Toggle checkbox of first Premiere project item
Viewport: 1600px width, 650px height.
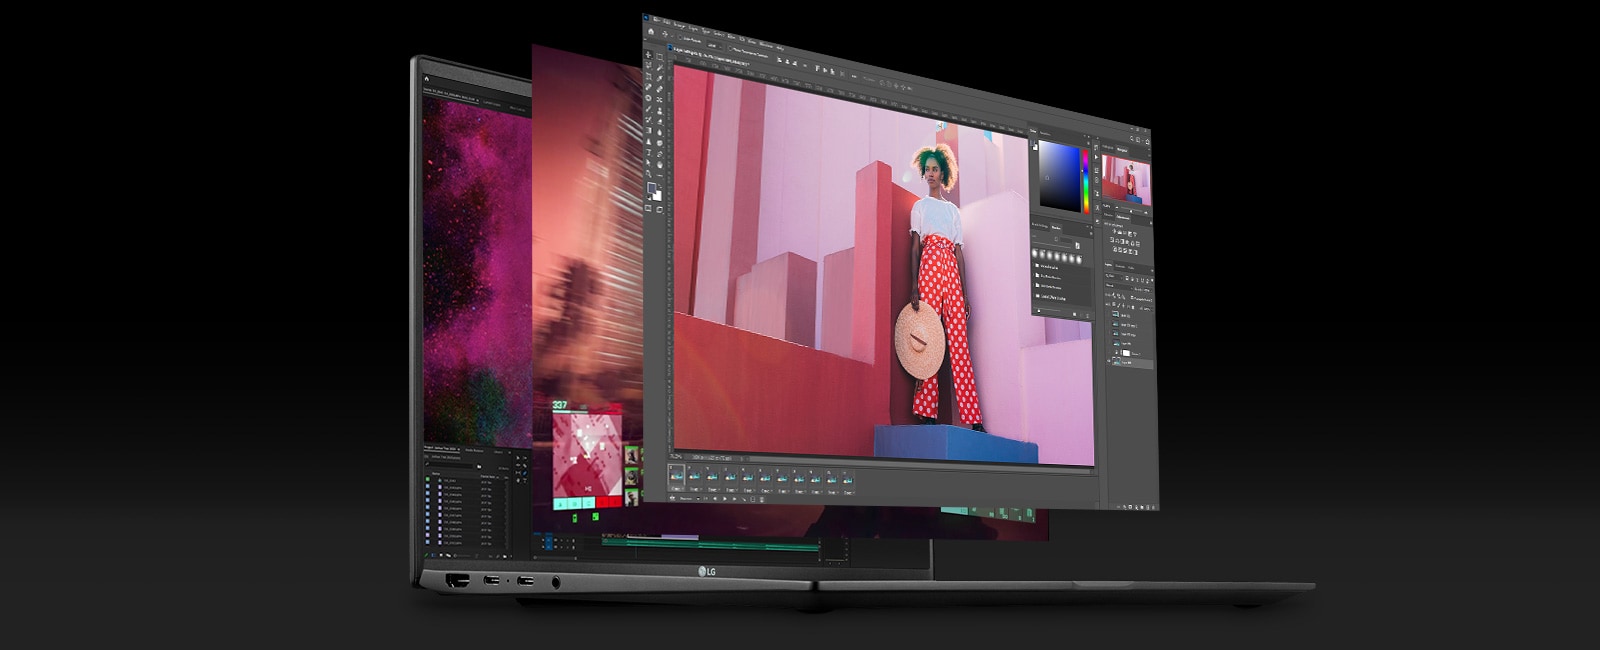pos(428,480)
